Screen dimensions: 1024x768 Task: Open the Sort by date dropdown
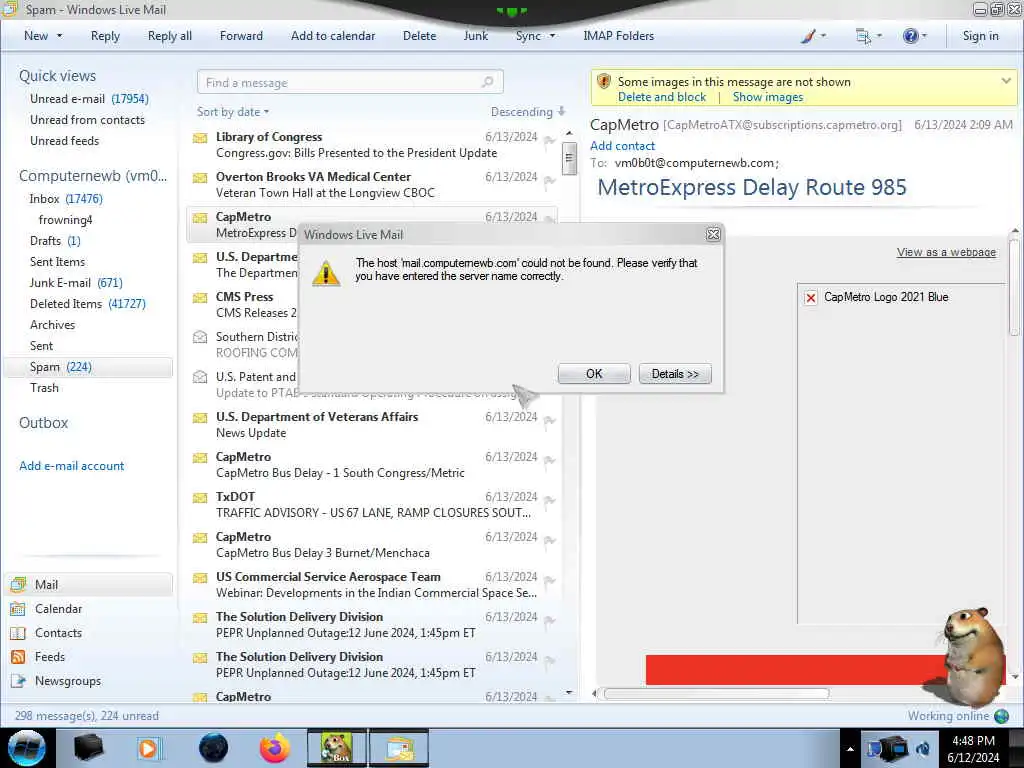click(232, 112)
